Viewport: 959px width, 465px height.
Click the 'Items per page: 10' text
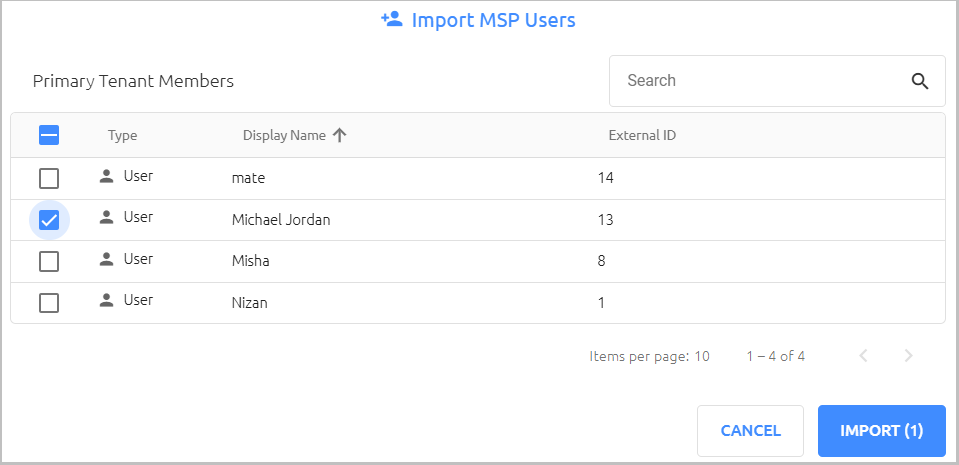point(650,356)
